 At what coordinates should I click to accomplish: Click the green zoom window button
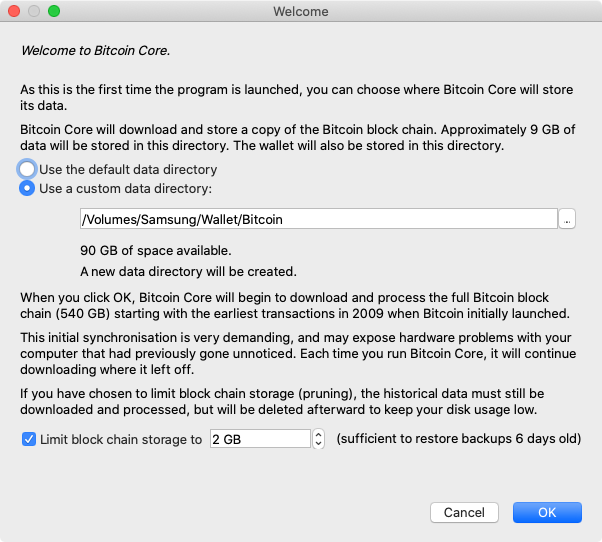click(54, 11)
